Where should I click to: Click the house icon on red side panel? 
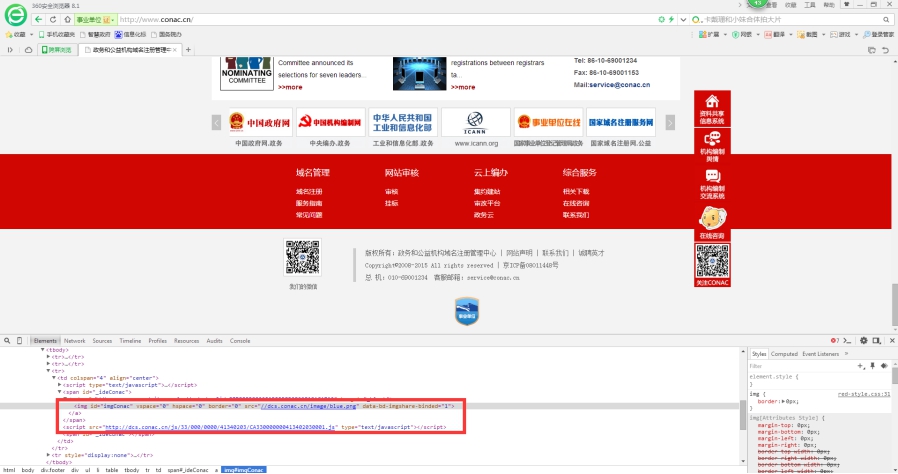click(712, 101)
